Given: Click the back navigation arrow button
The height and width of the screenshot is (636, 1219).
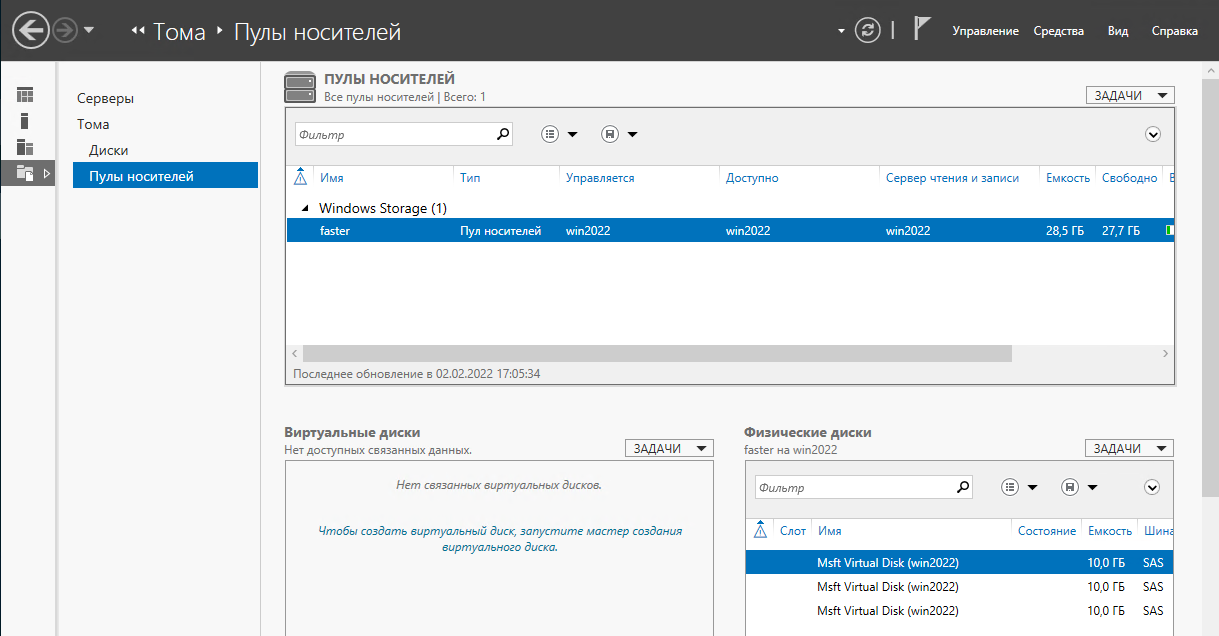Looking at the screenshot, I should pyautogui.click(x=31, y=31).
